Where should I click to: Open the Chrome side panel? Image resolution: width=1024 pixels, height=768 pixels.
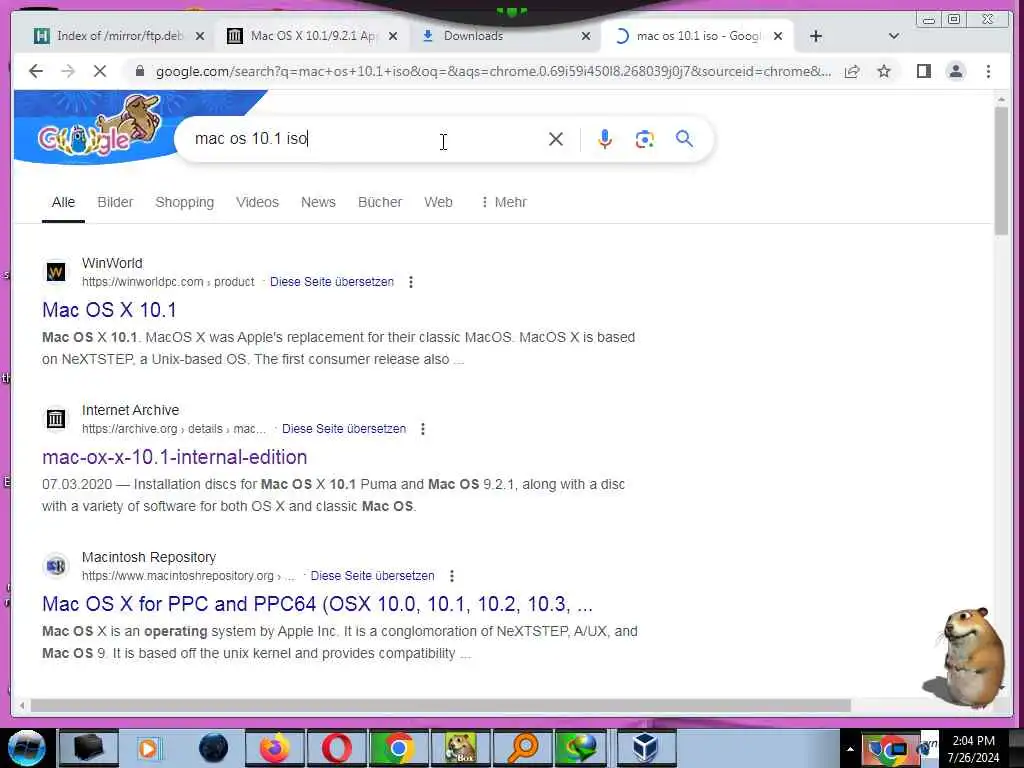(923, 71)
